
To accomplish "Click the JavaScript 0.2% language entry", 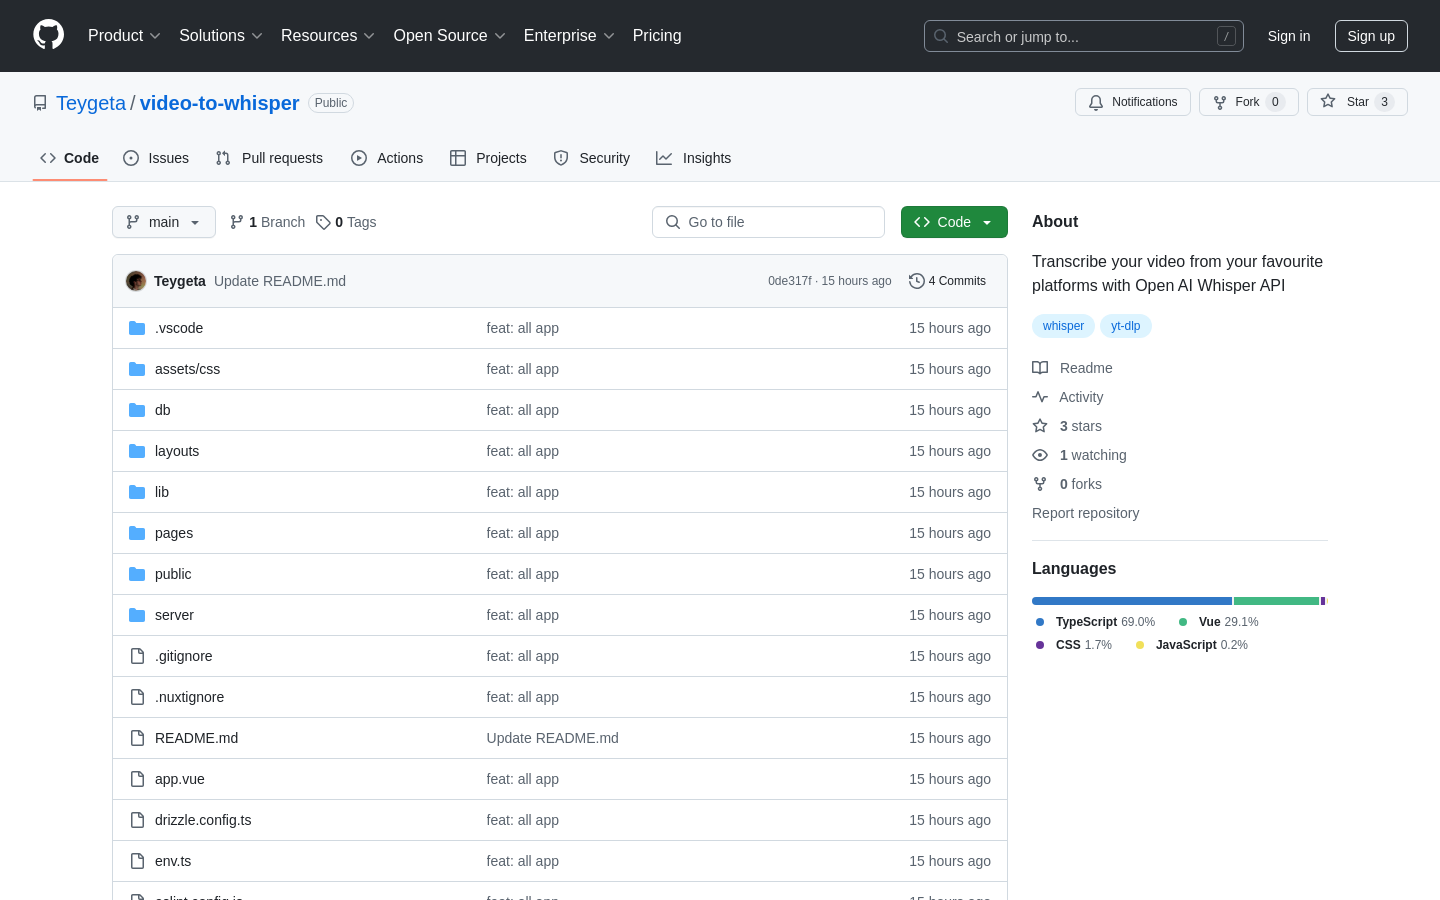I will (x=1191, y=645).
